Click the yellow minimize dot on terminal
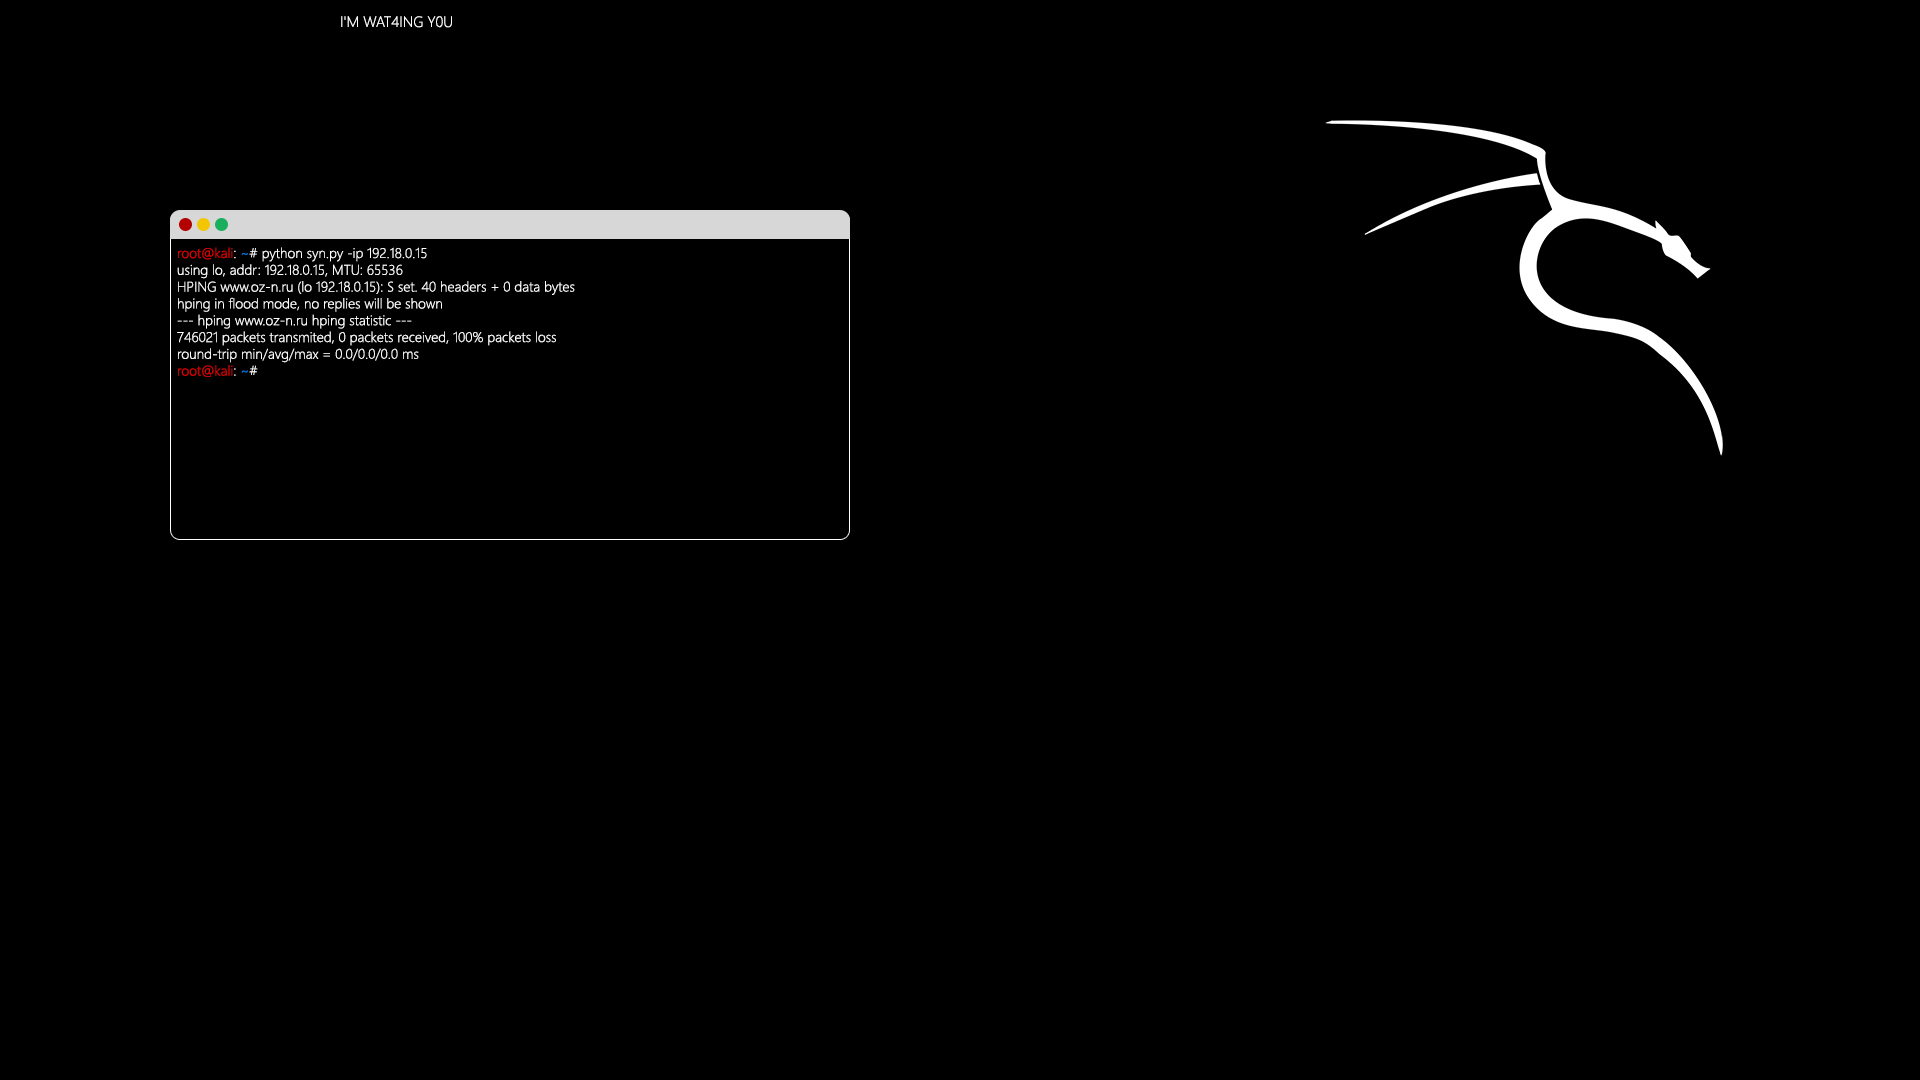This screenshot has width=1920, height=1080. click(203, 225)
